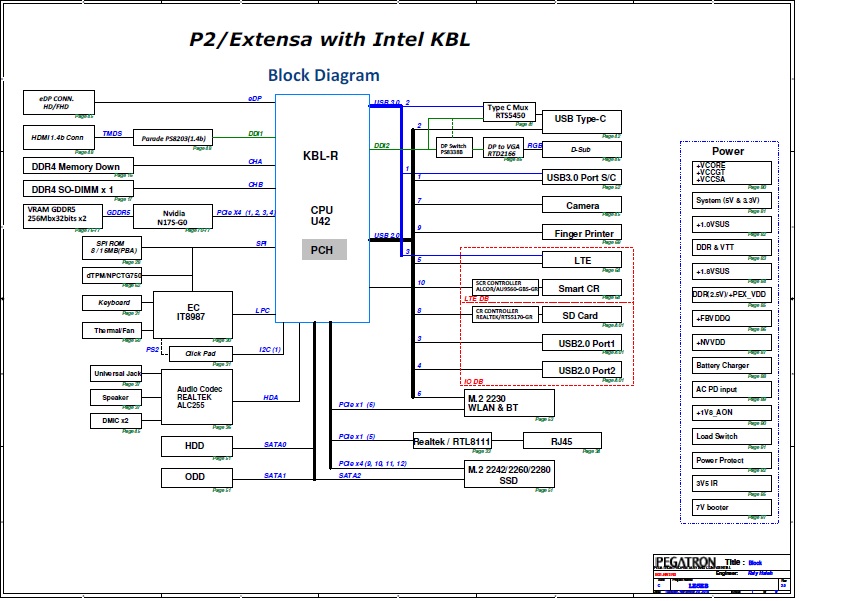
Task: Select the "+1V8_AON" power block
Action: (732, 413)
